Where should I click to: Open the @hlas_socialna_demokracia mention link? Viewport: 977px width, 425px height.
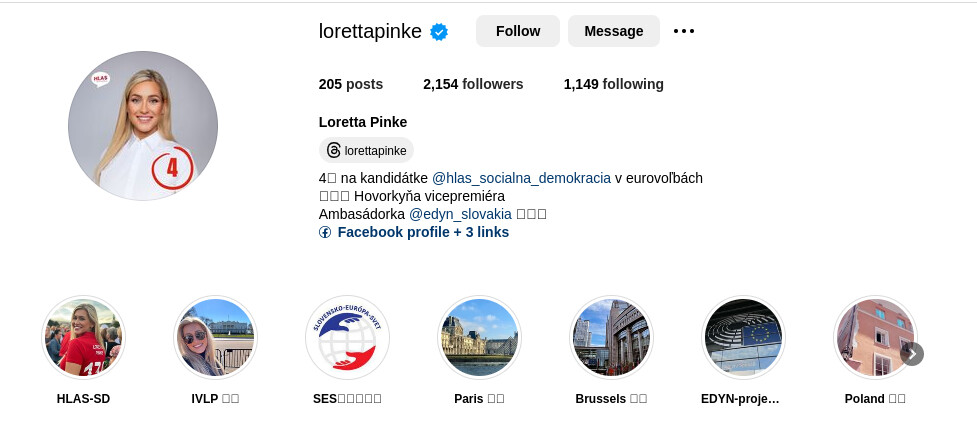click(521, 178)
